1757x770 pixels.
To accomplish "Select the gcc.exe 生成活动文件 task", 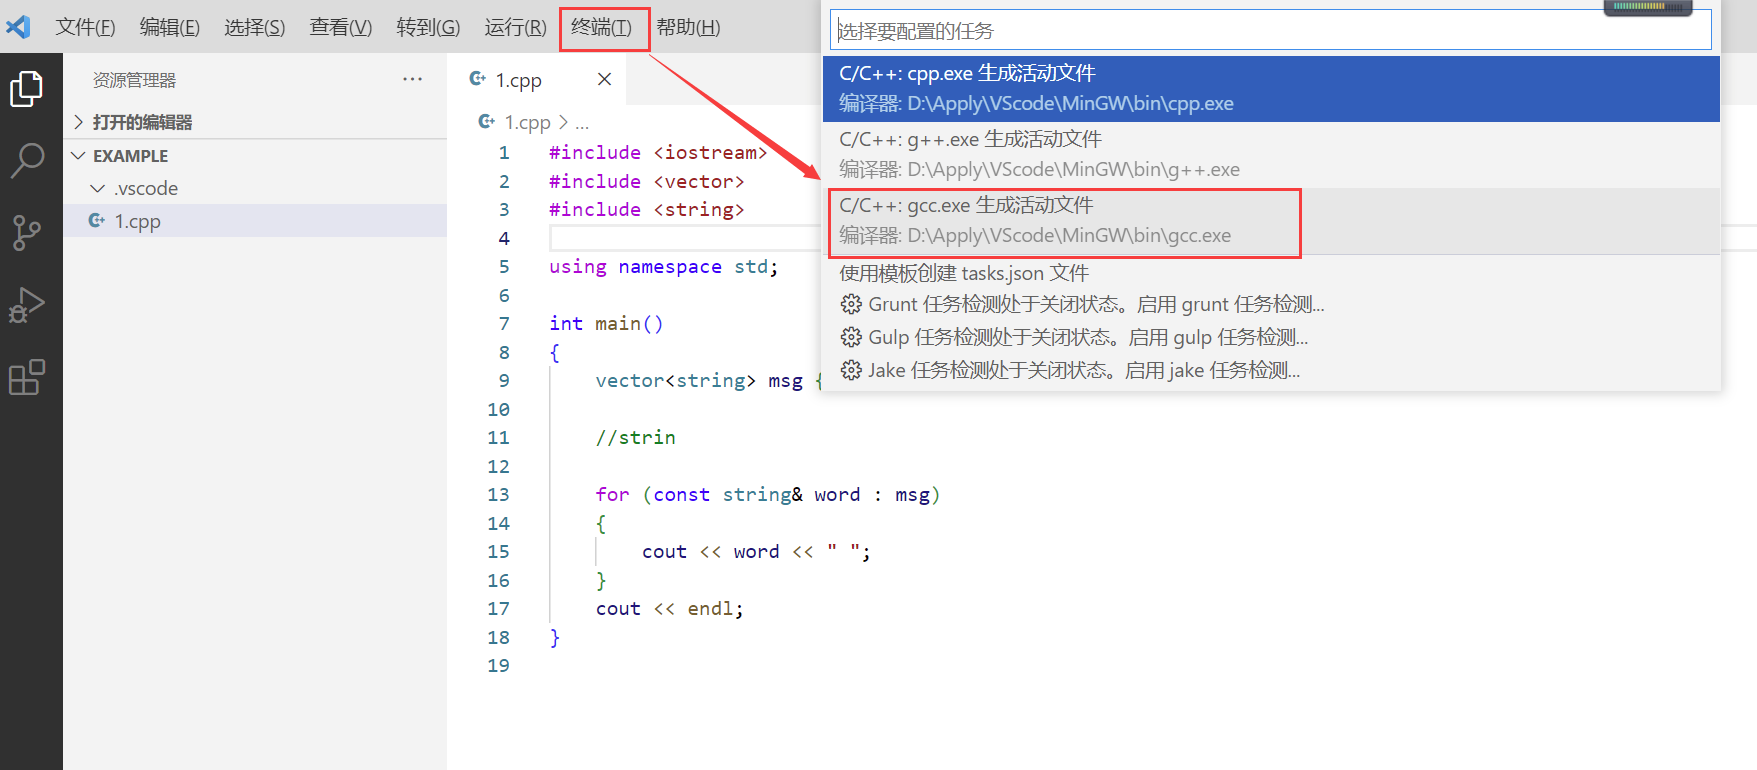I will (1271, 220).
